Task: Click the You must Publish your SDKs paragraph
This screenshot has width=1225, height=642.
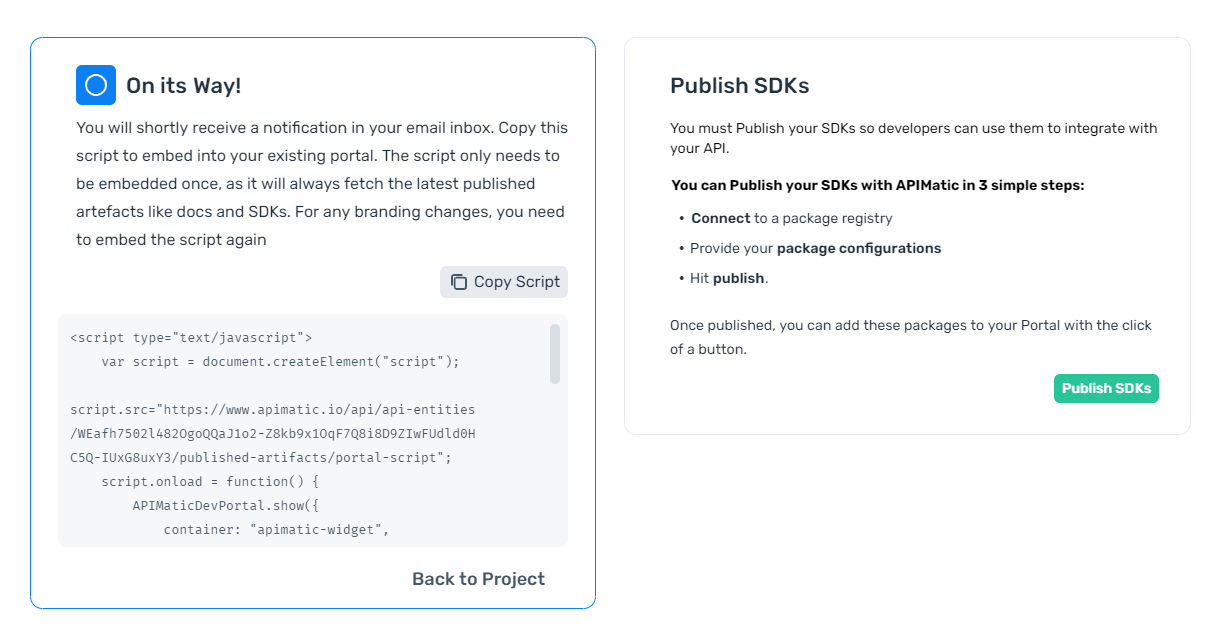Action: (914, 138)
